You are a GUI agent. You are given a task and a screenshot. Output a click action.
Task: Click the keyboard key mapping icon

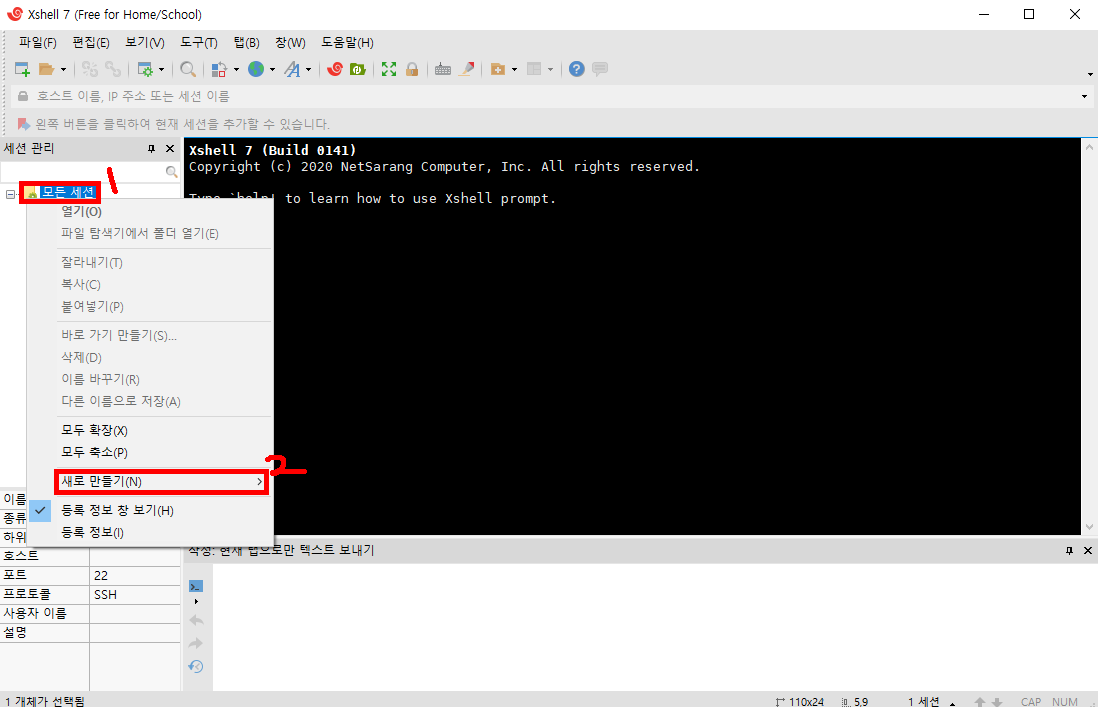pyautogui.click(x=443, y=69)
